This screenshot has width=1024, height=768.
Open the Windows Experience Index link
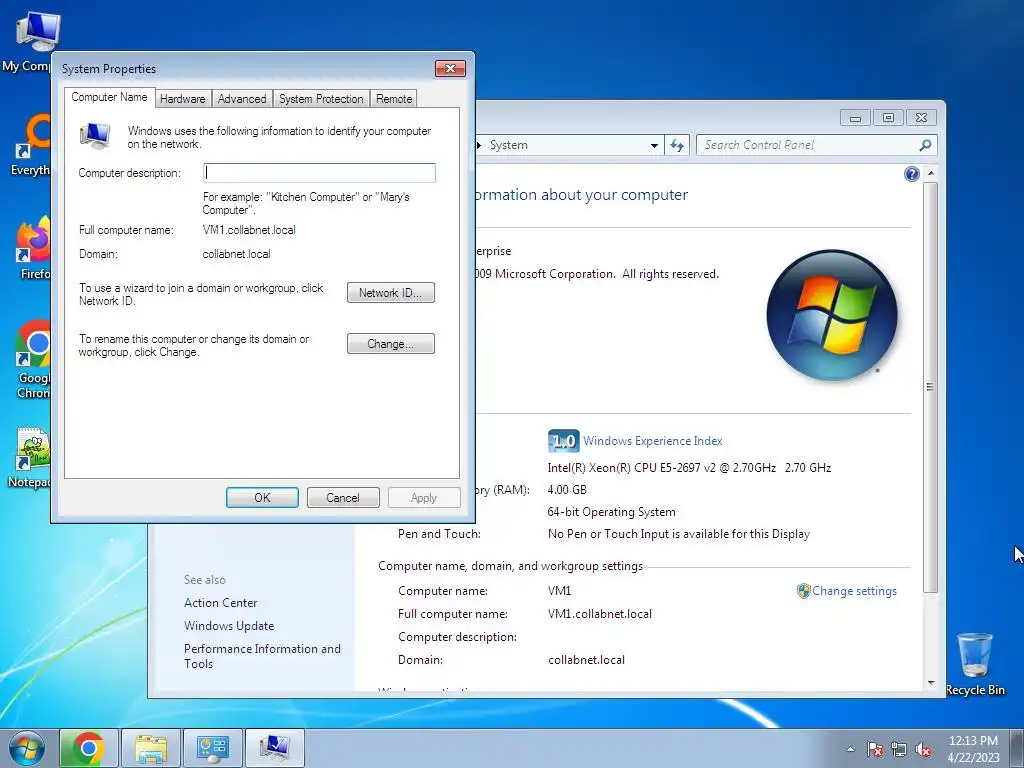pyautogui.click(x=652, y=441)
